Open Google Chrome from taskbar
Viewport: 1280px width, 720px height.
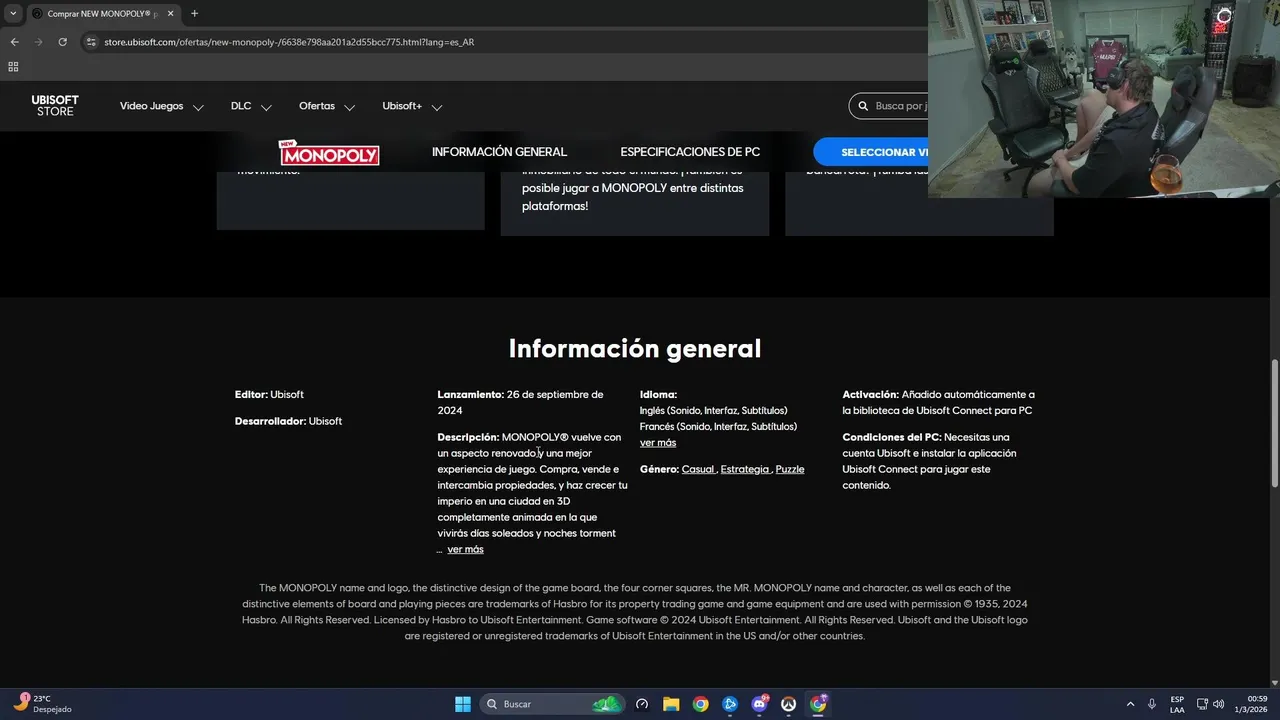click(x=701, y=704)
